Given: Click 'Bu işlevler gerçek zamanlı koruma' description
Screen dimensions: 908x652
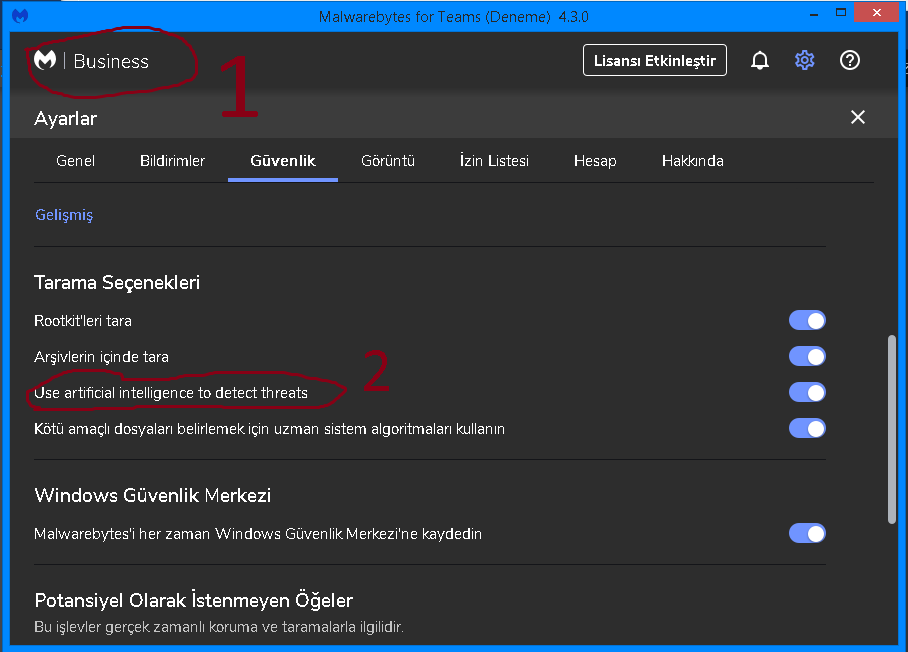Looking at the screenshot, I should [219, 627].
